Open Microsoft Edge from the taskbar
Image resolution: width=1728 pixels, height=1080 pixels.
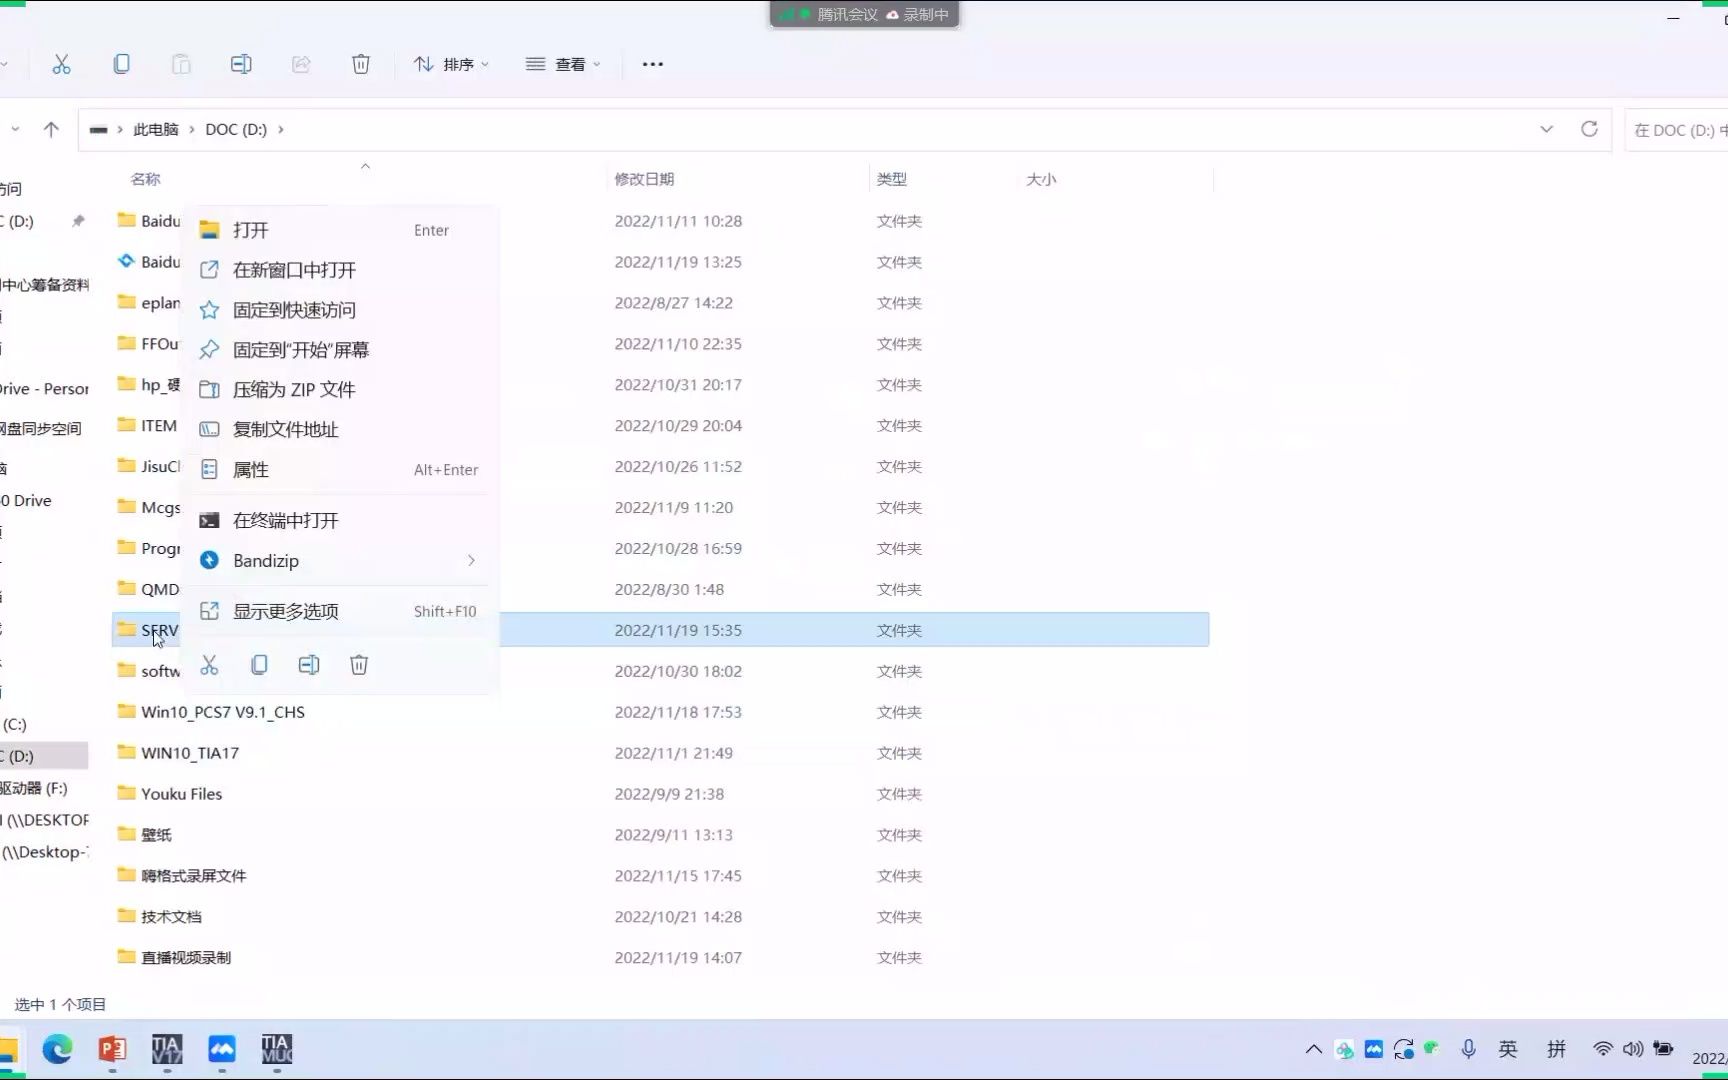pos(57,1051)
